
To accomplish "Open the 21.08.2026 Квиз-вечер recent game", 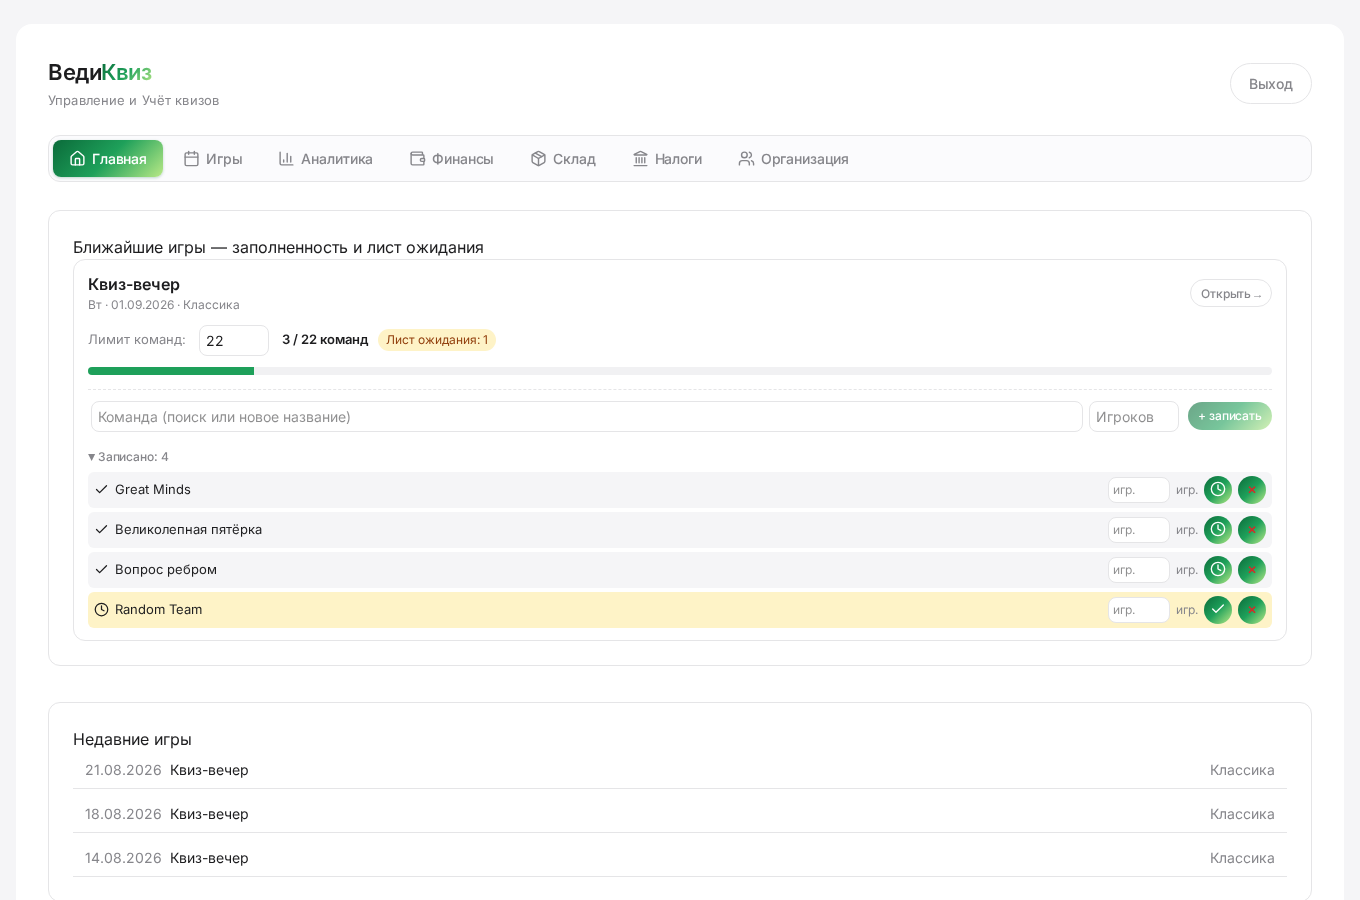I will [x=680, y=770].
